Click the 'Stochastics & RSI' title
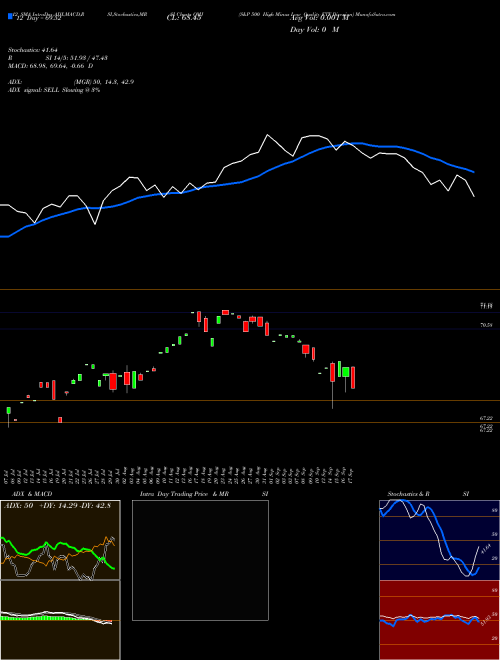This screenshot has height=660, width=500. (428, 494)
